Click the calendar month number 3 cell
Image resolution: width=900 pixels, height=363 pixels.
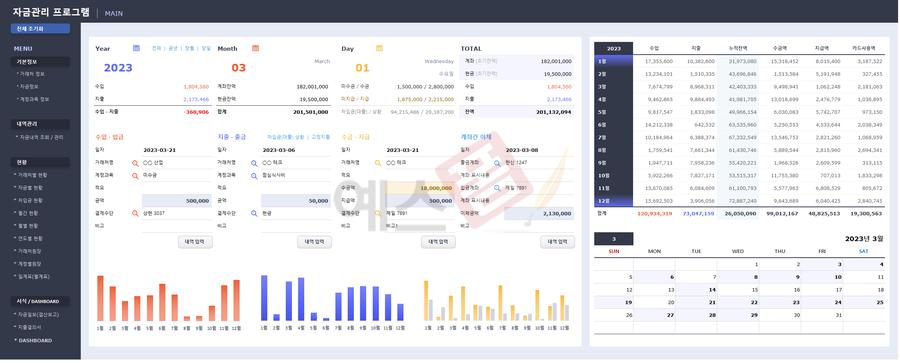(614, 239)
